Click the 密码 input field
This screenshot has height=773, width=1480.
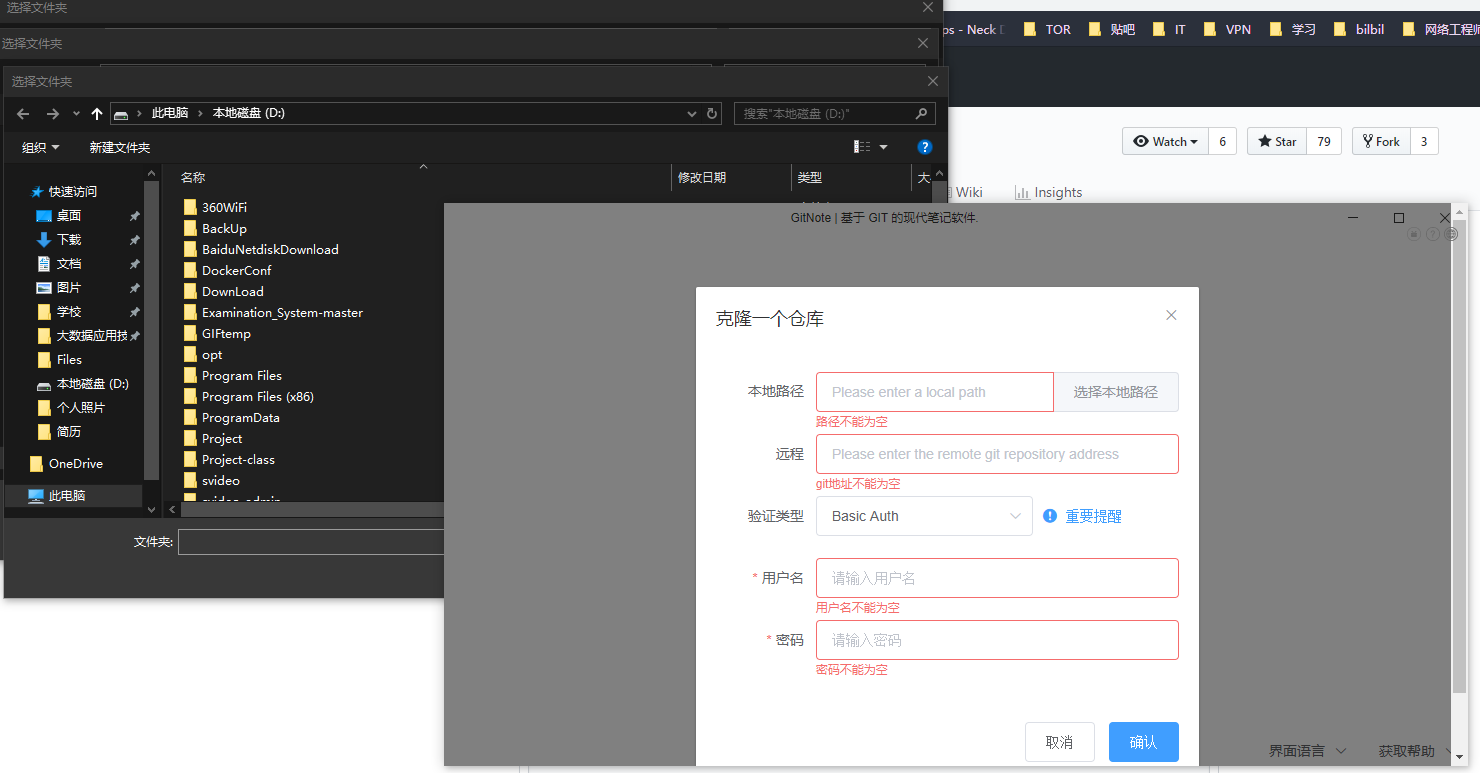[997, 640]
